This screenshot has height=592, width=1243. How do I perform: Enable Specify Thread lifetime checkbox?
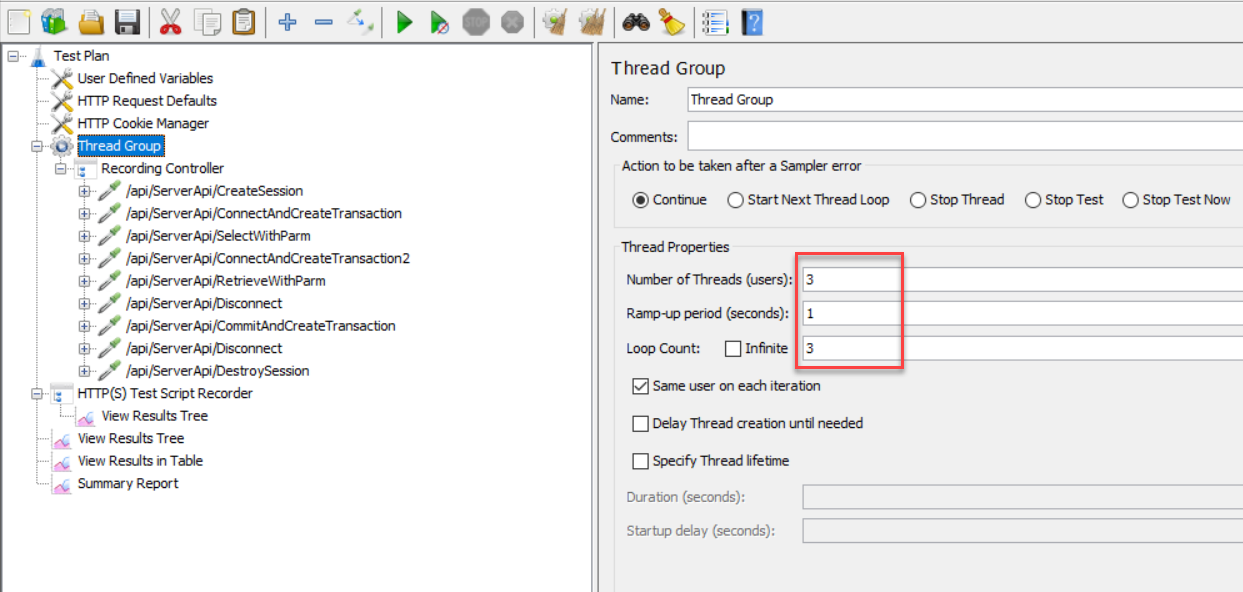click(x=640, y=461)
